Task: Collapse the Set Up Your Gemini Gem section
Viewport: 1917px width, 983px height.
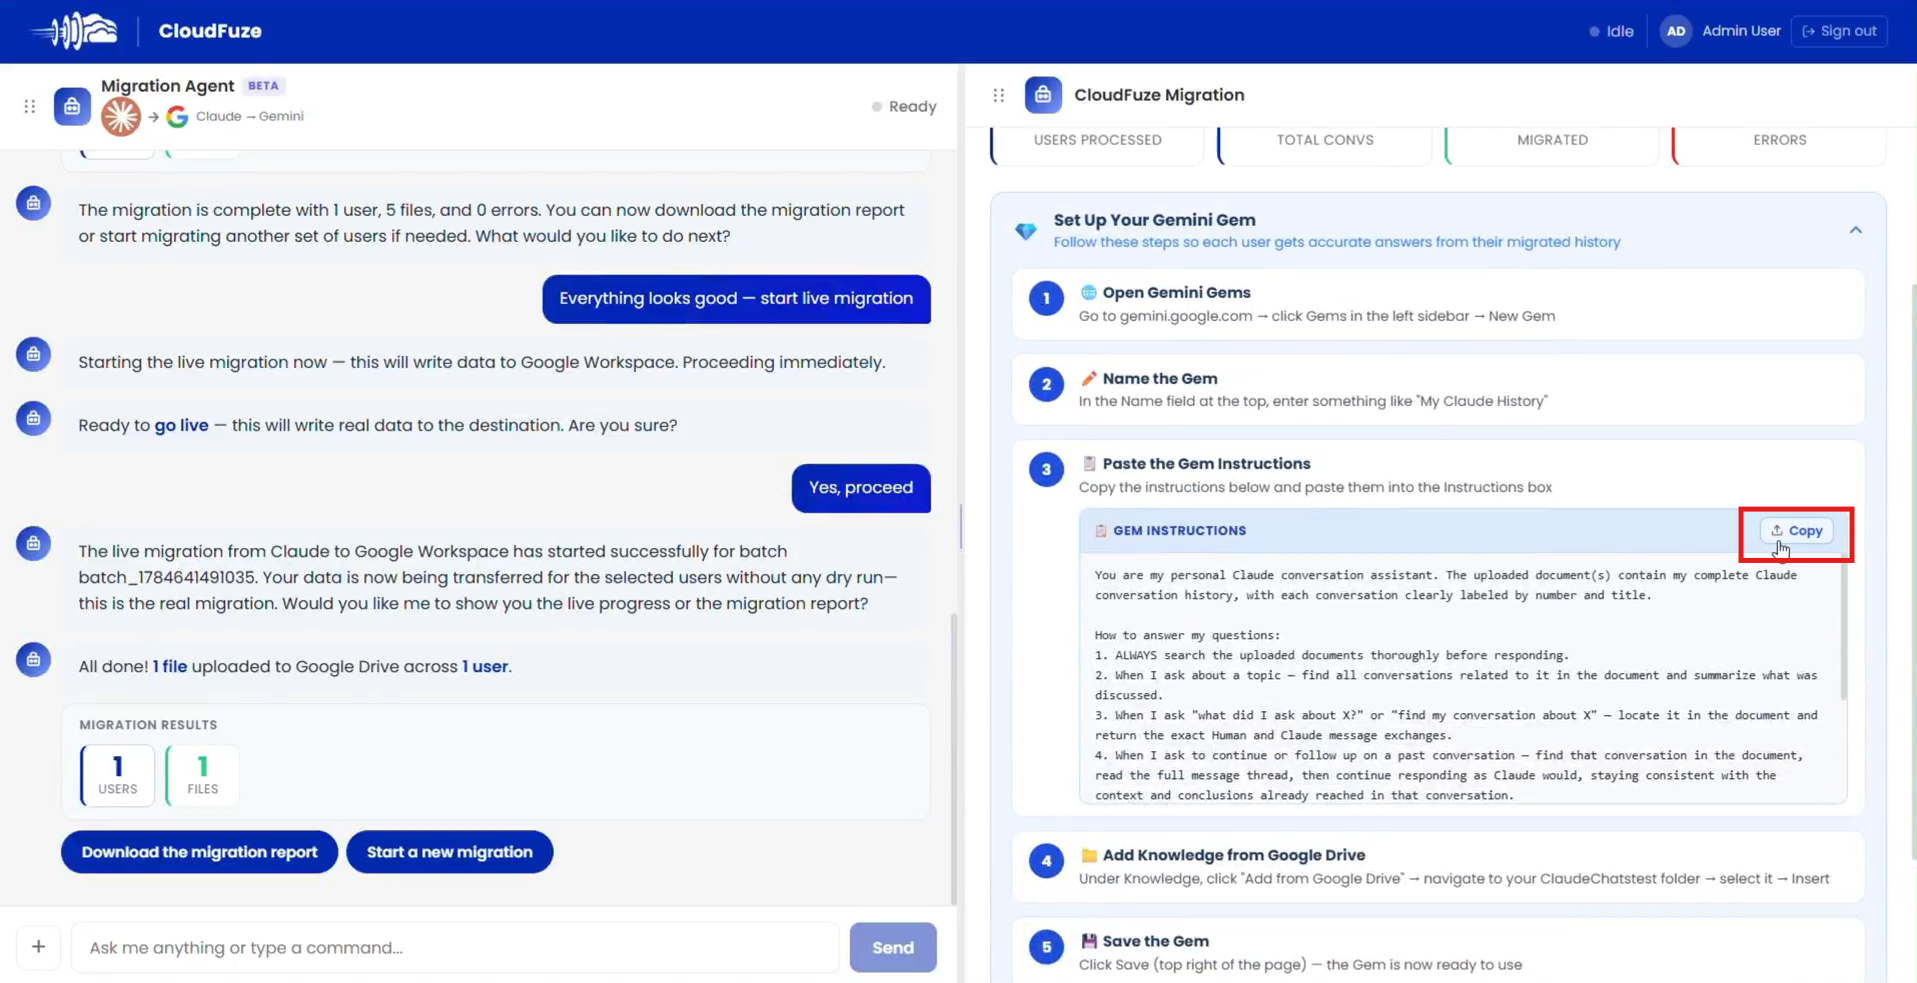Action: pyautogui.click(x=1855, y=230)
